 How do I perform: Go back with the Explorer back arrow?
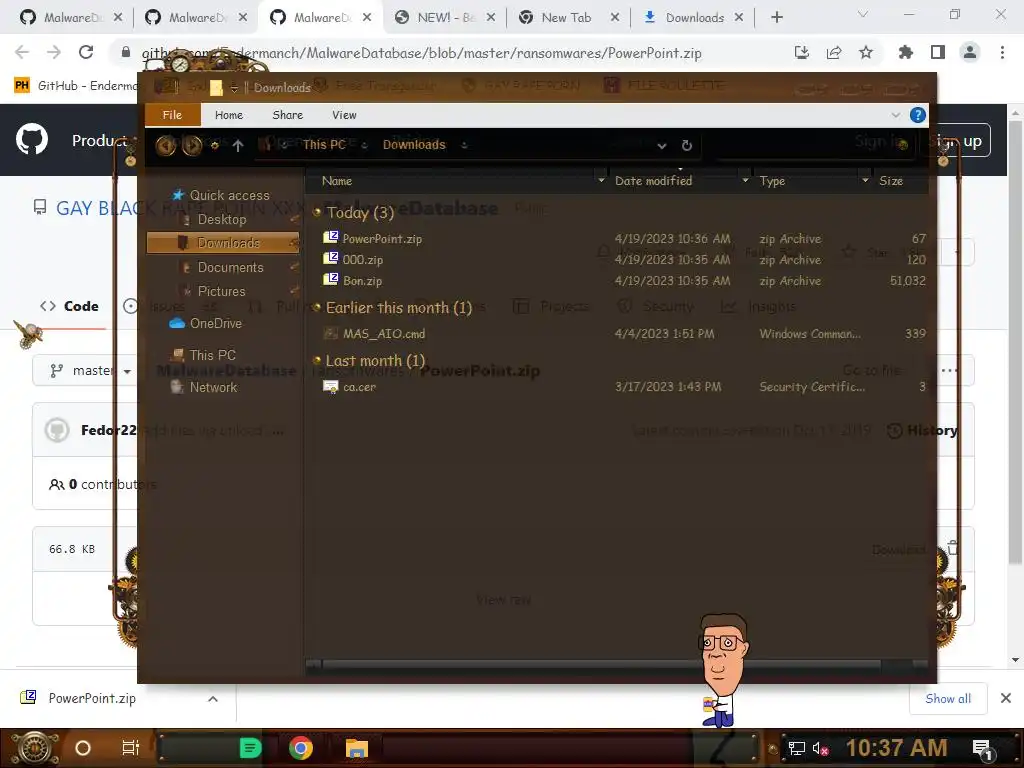(x=166, y=145)
